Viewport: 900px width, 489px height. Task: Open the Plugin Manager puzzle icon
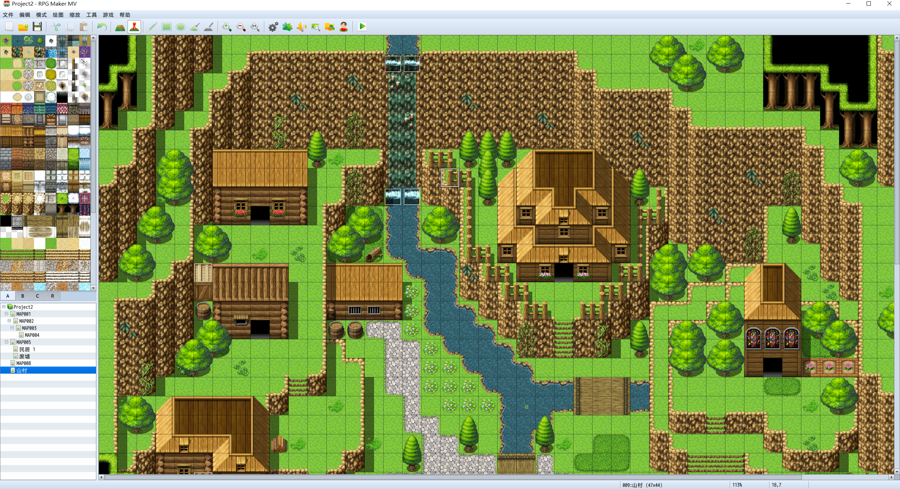pyautogui.click(x=287, y=27)
